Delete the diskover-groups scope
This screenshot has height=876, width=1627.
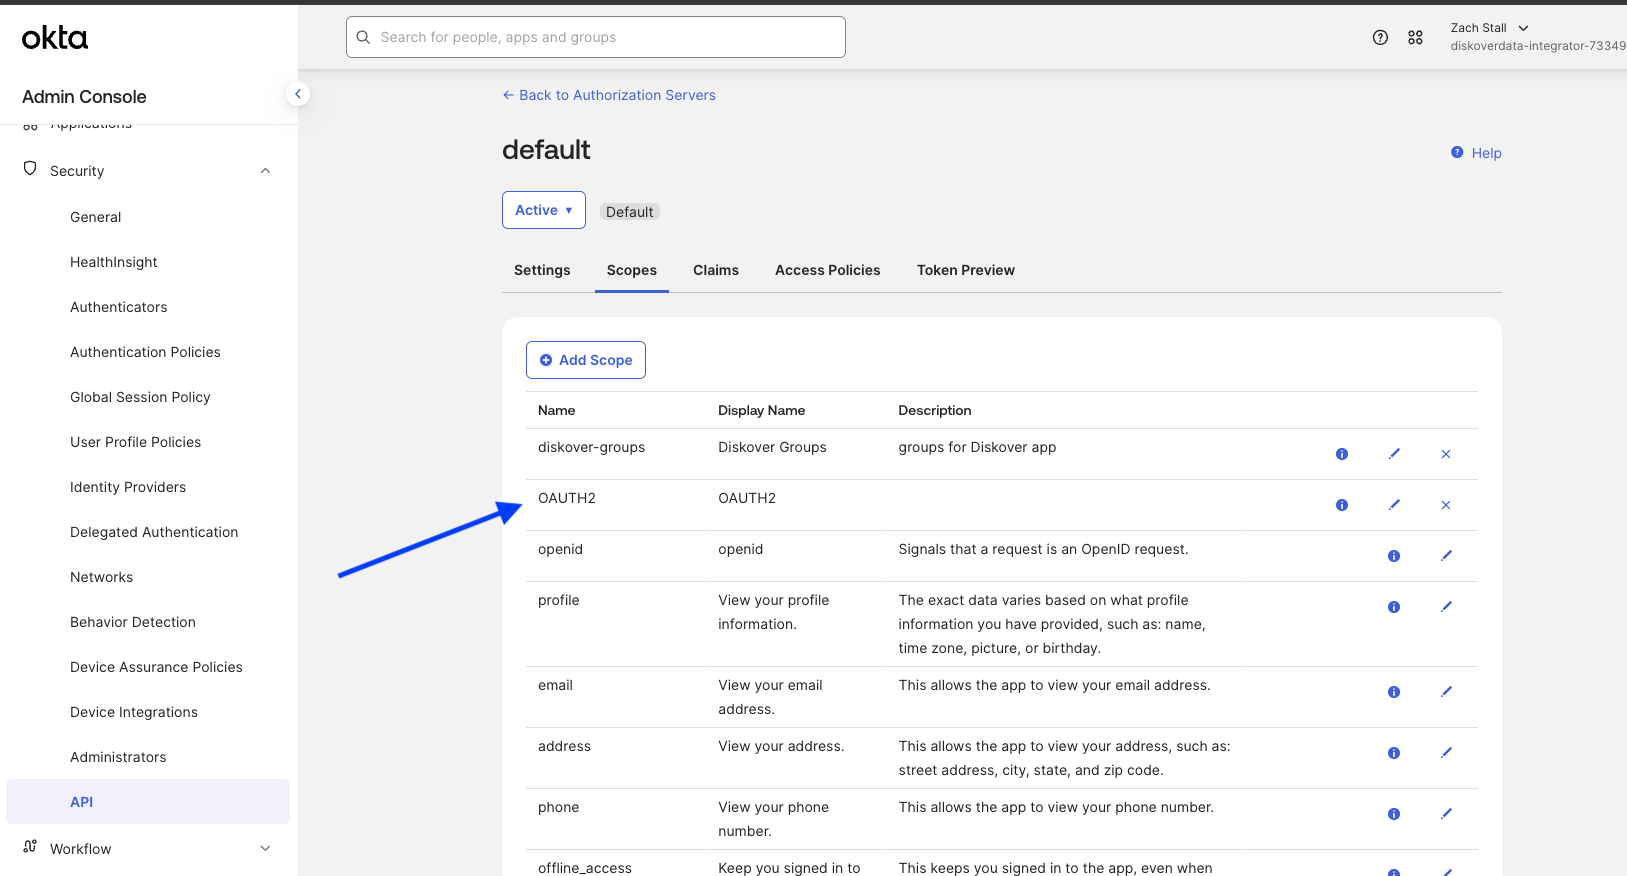pyautogui.click(x=1446, y=454)
